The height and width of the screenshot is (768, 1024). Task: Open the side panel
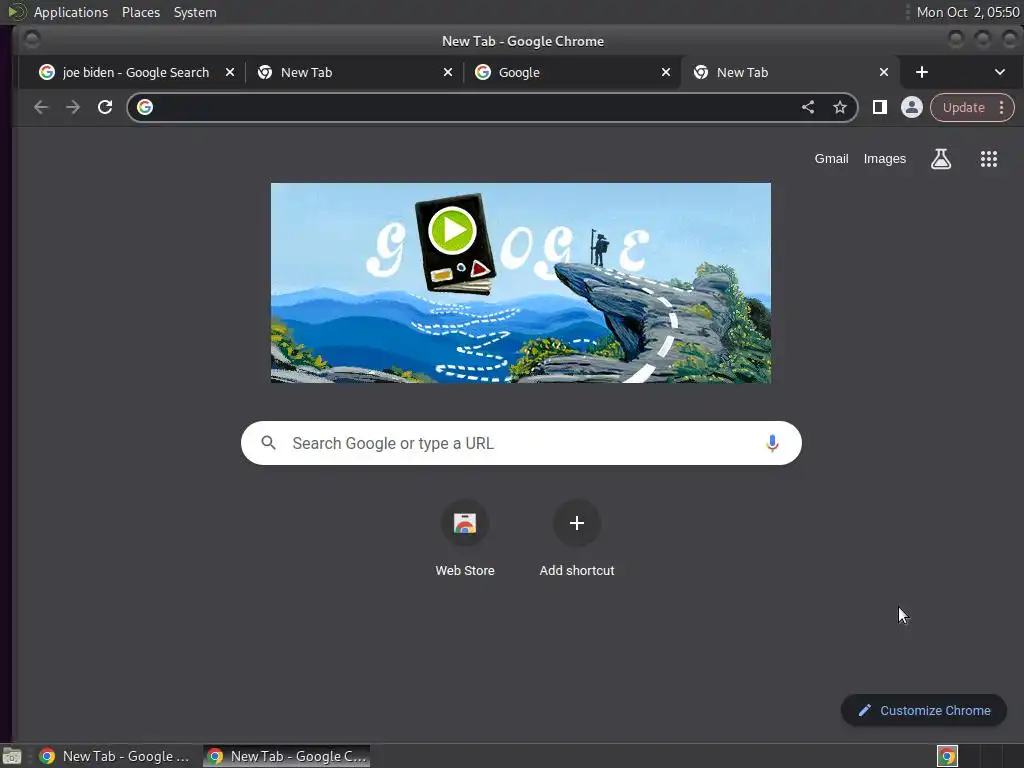880,107
